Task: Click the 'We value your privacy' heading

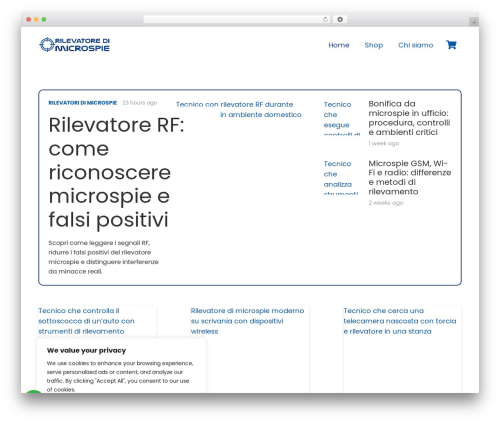Action: coord(86,350)
